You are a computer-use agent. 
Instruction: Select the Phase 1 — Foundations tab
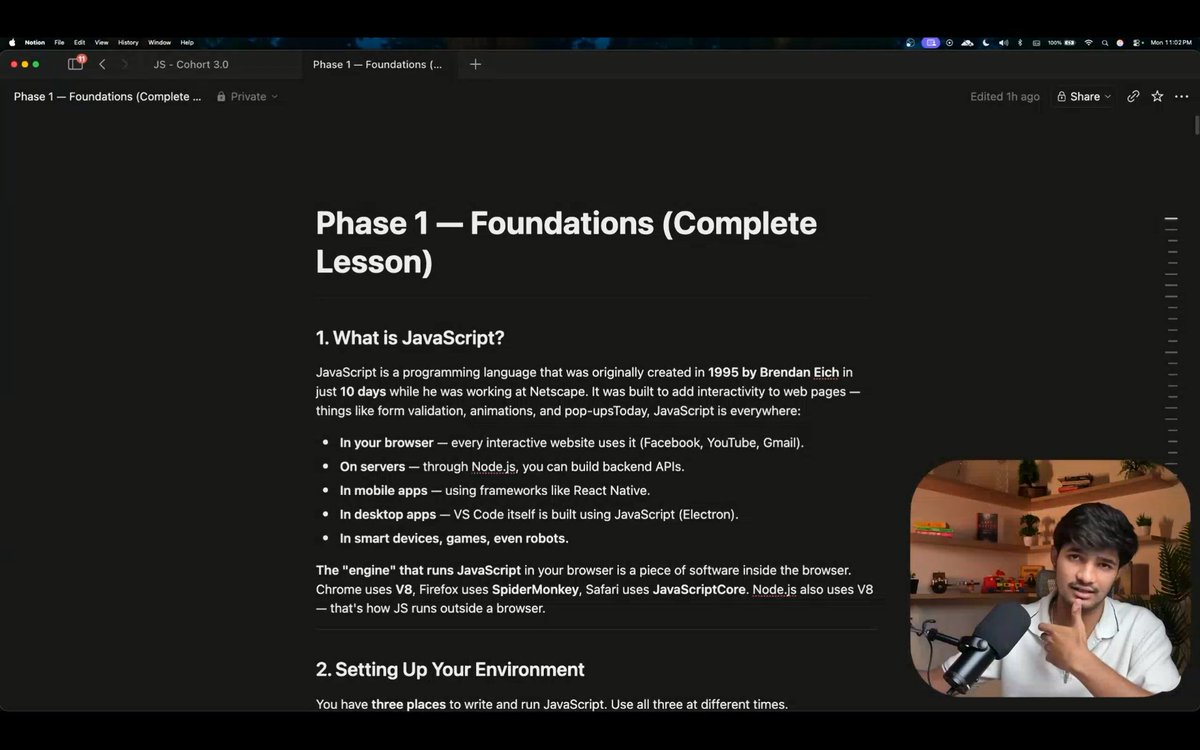377,64
